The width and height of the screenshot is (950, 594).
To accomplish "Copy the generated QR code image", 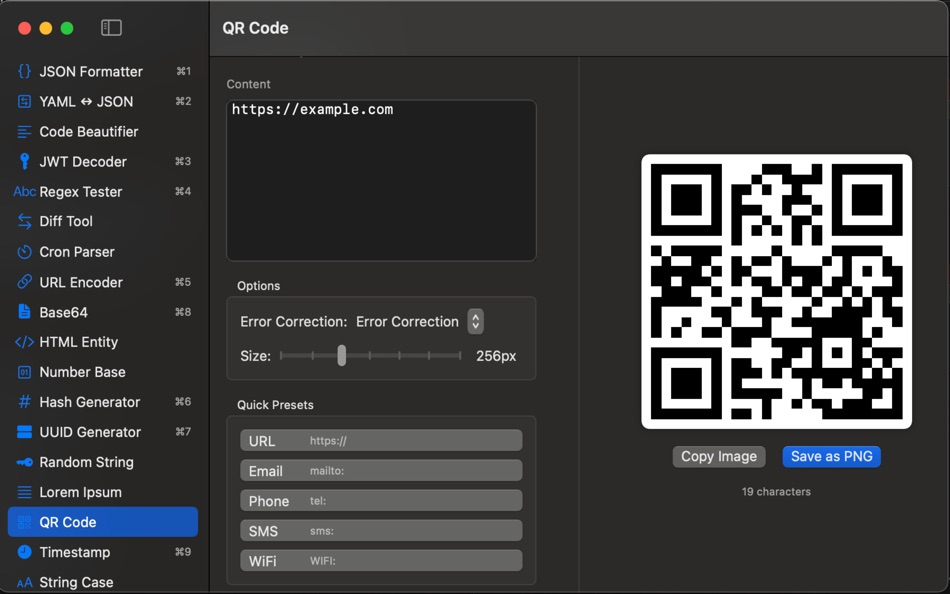I will 718,456.
